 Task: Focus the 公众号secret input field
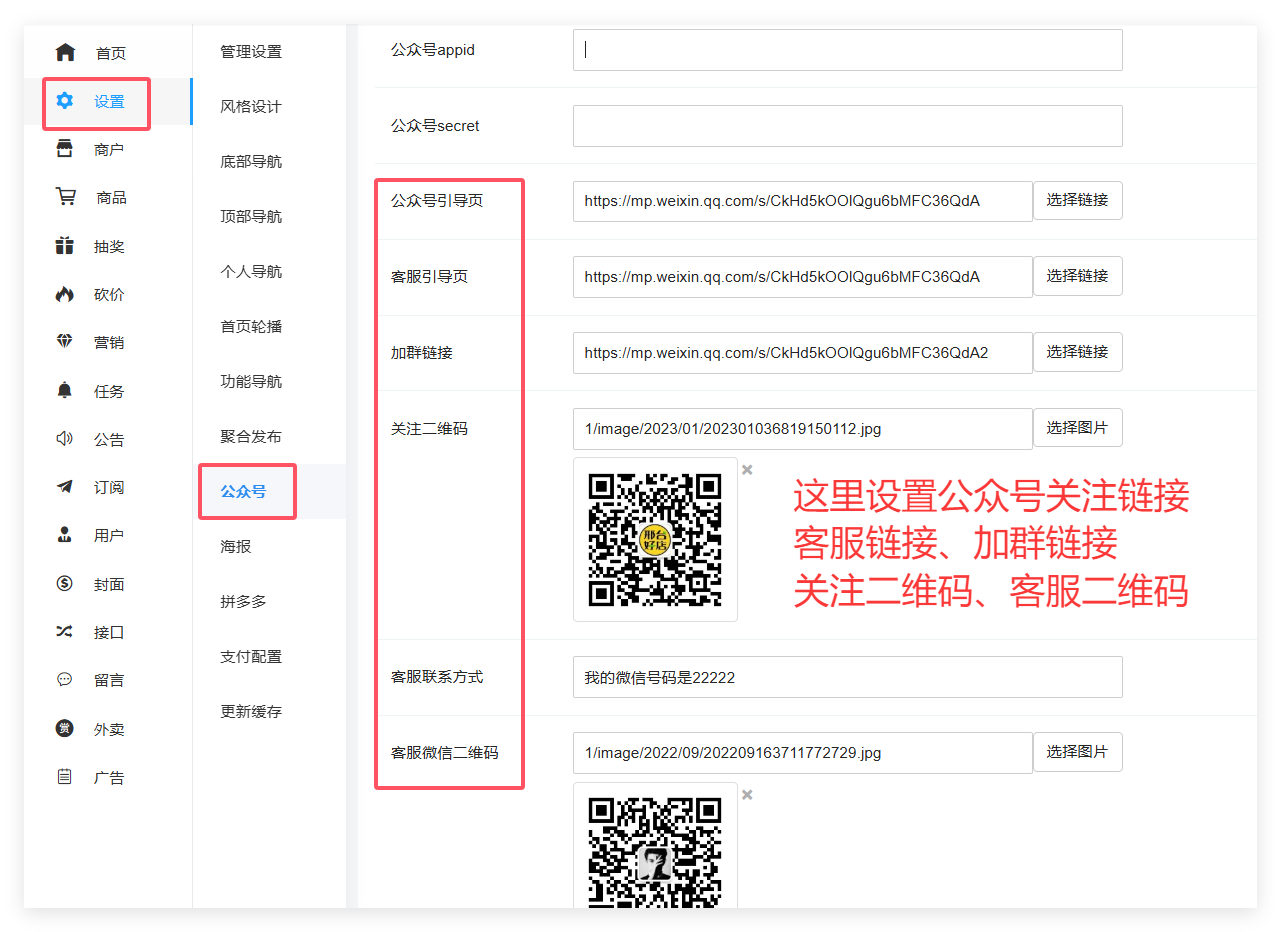pos(847,126)
